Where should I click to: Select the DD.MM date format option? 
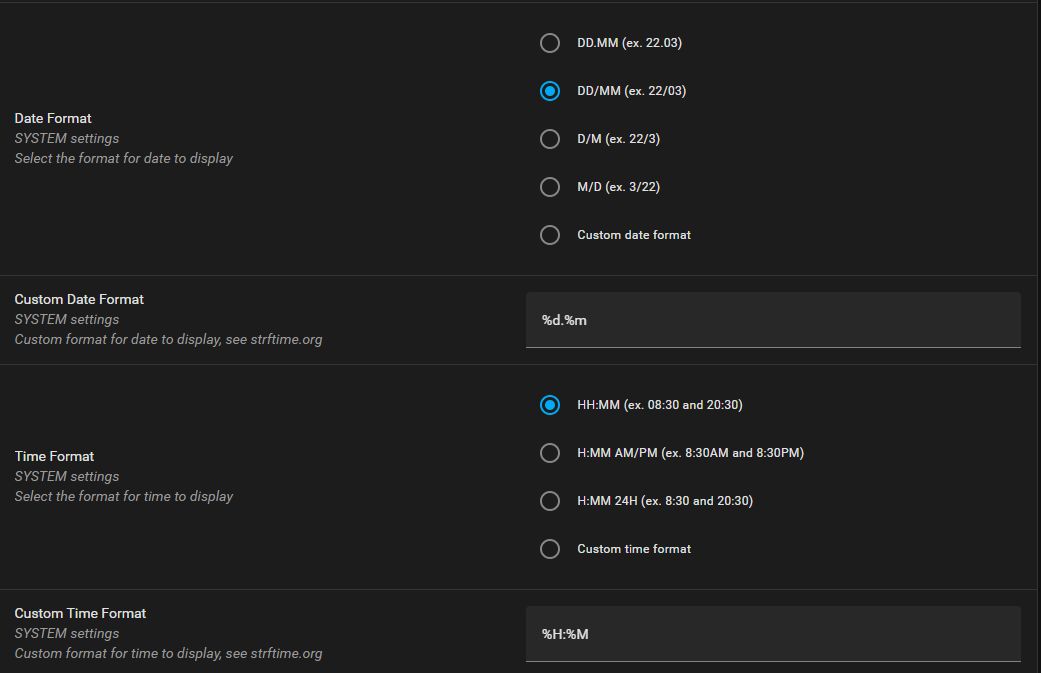click(x=549, y=43)
